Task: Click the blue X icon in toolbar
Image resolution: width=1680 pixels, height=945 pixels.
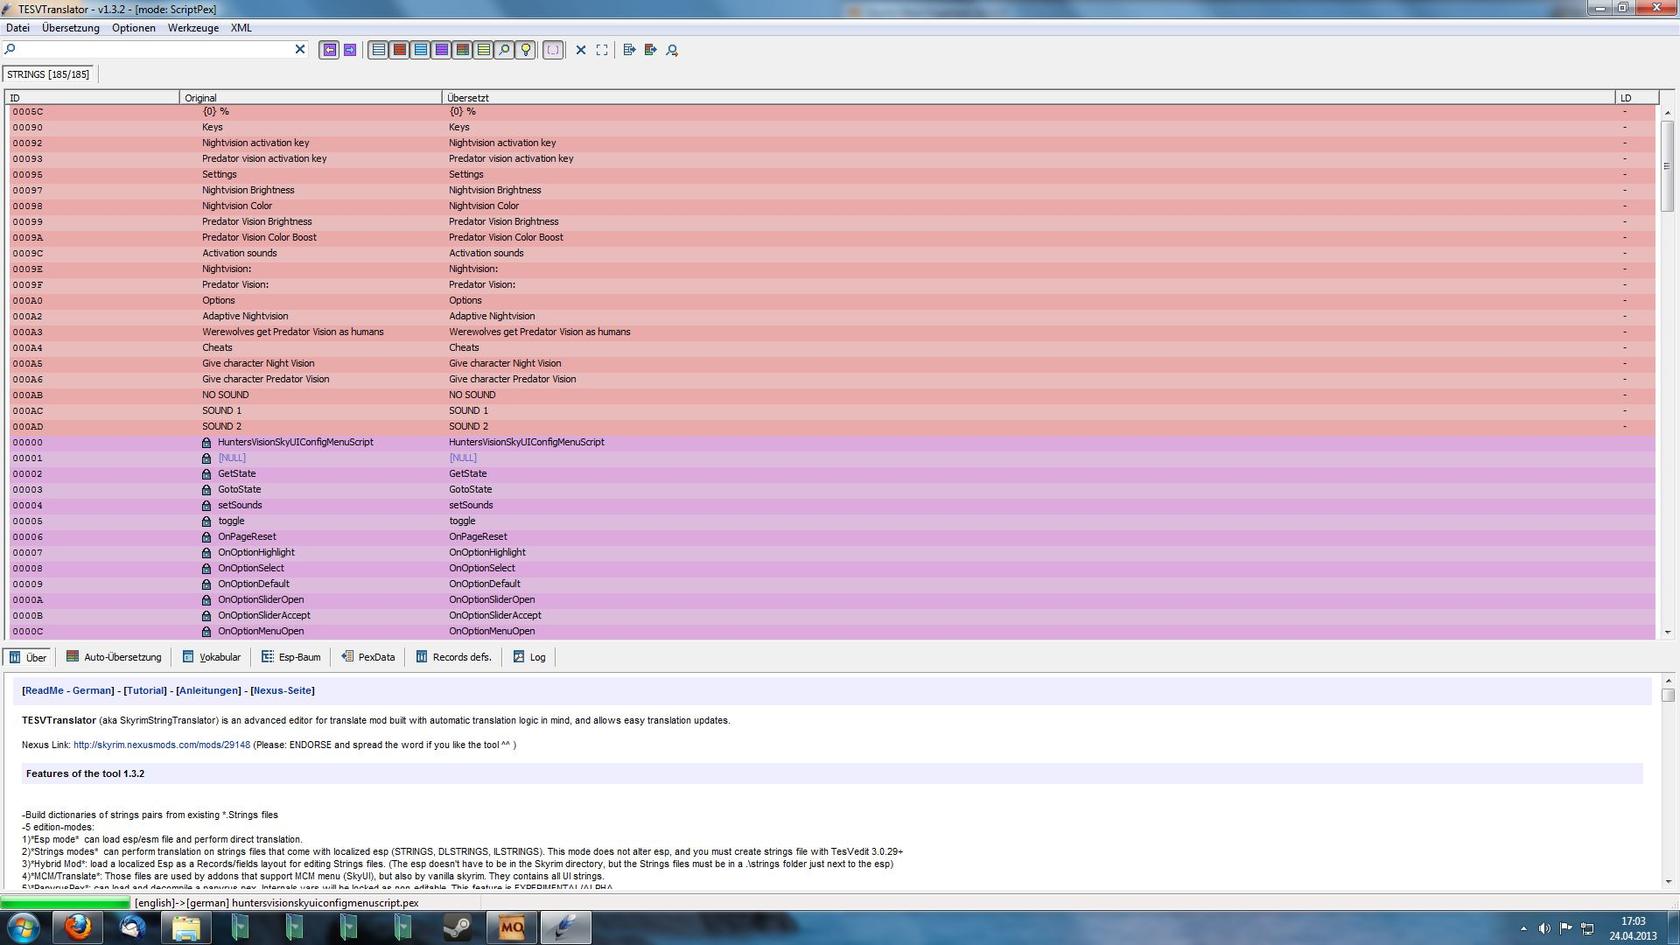Action: 580,50
